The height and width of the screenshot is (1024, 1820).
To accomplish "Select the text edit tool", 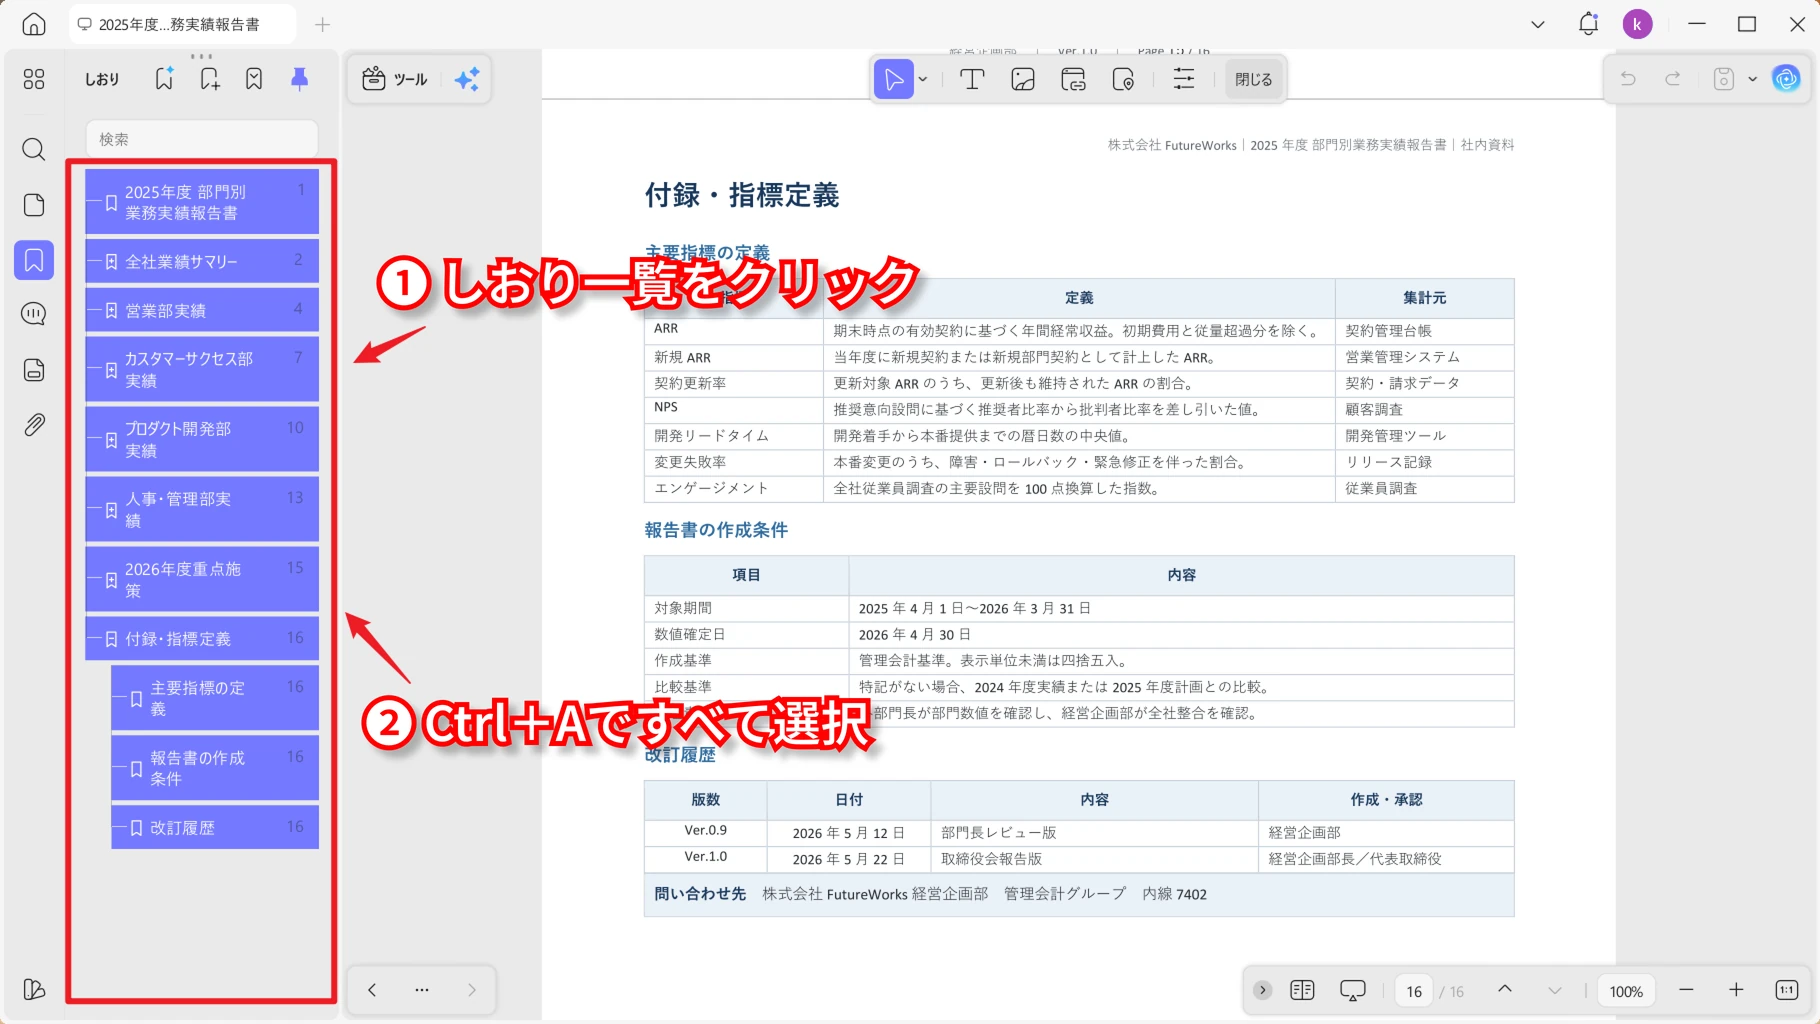I will [972, 79].
